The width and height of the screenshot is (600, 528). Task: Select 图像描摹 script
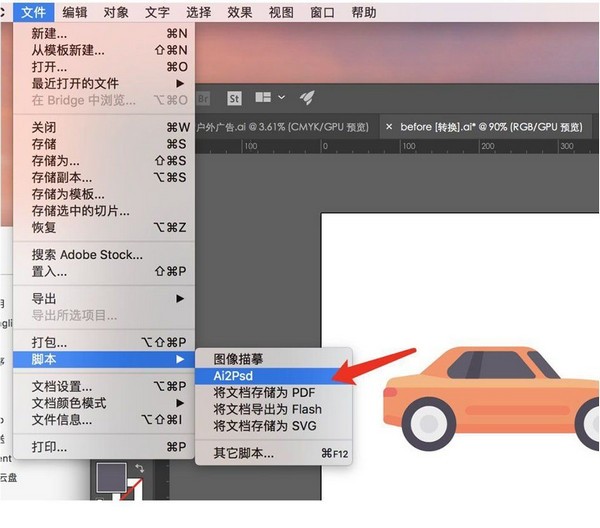click(273, 359)
